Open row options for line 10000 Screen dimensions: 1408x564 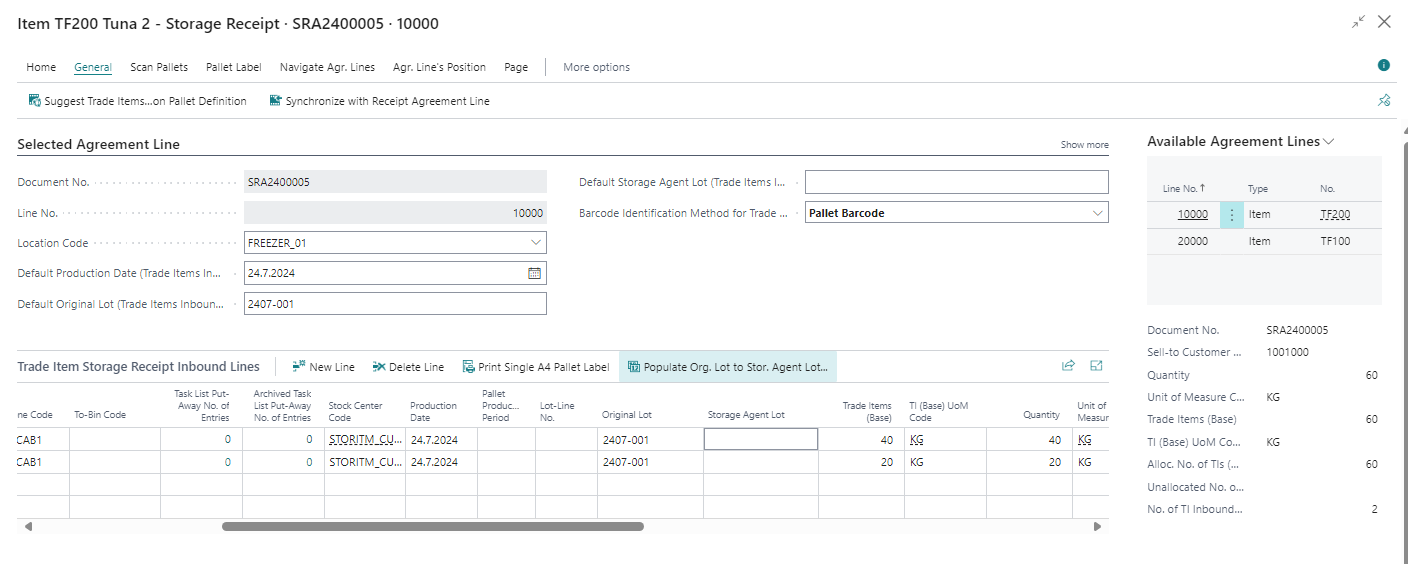(1231, 214)
